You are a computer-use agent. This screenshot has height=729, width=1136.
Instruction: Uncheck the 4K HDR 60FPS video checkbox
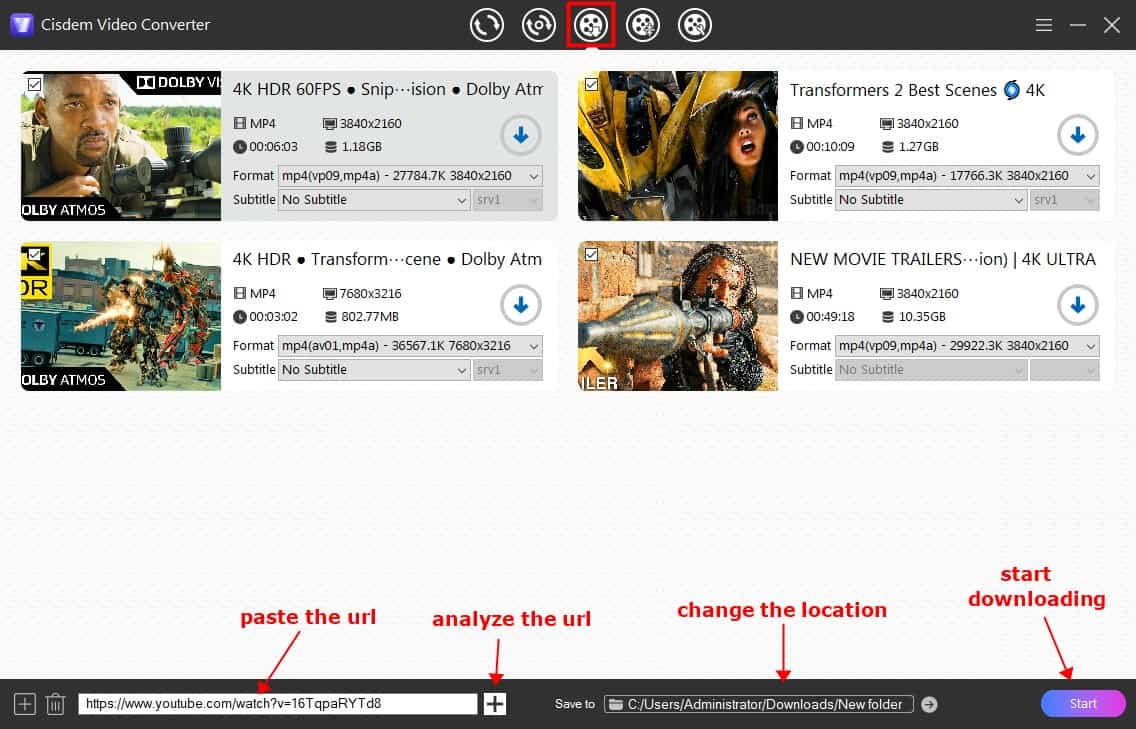[35, 85]
